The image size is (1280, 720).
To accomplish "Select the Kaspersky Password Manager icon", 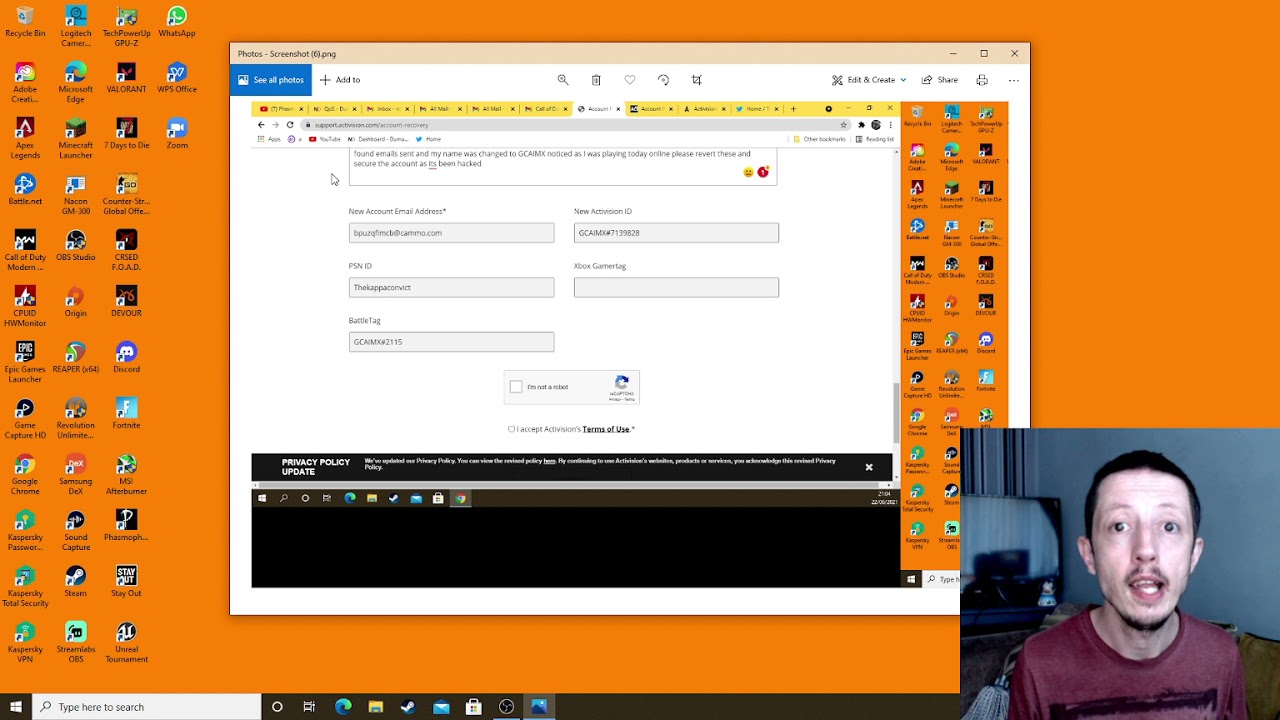I will pyautogui.click(x=25, y=531).
